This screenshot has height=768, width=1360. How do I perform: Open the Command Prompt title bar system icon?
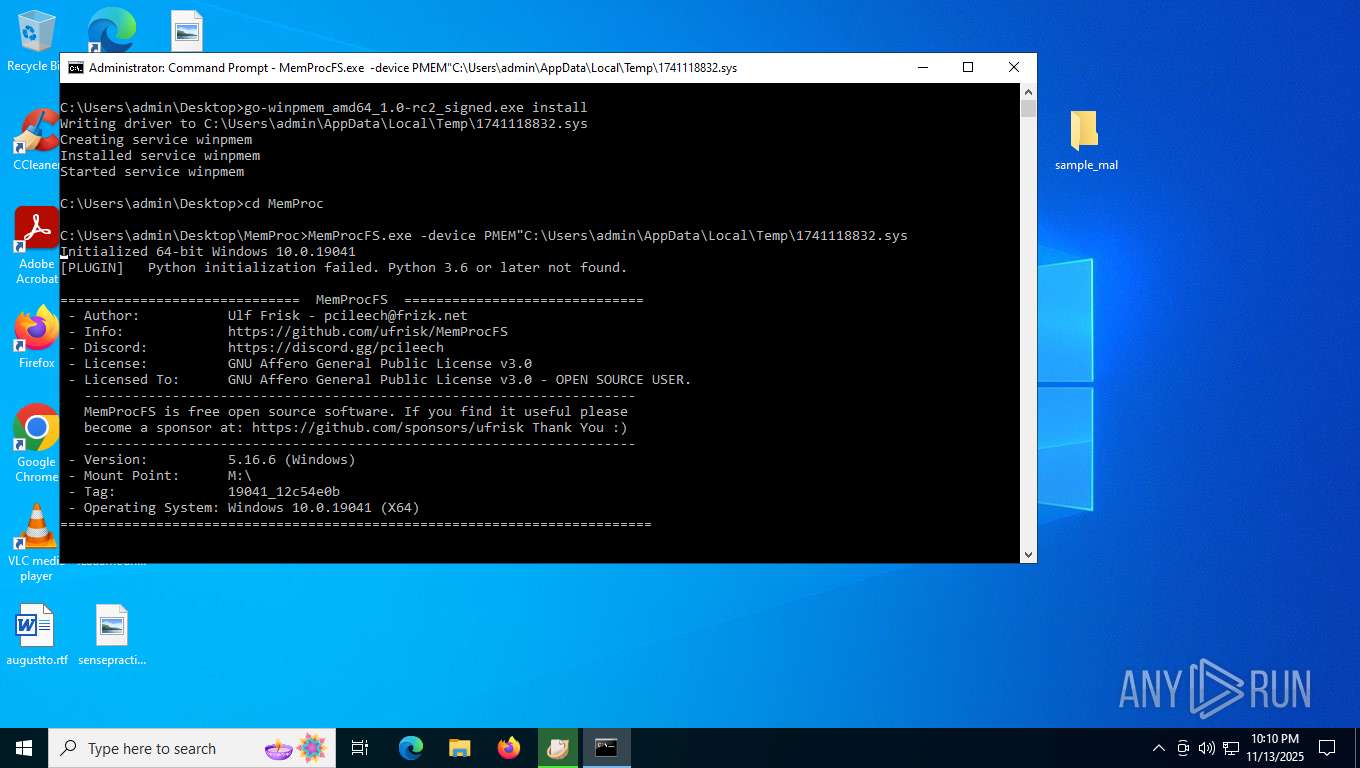click(x=75, y=67)
